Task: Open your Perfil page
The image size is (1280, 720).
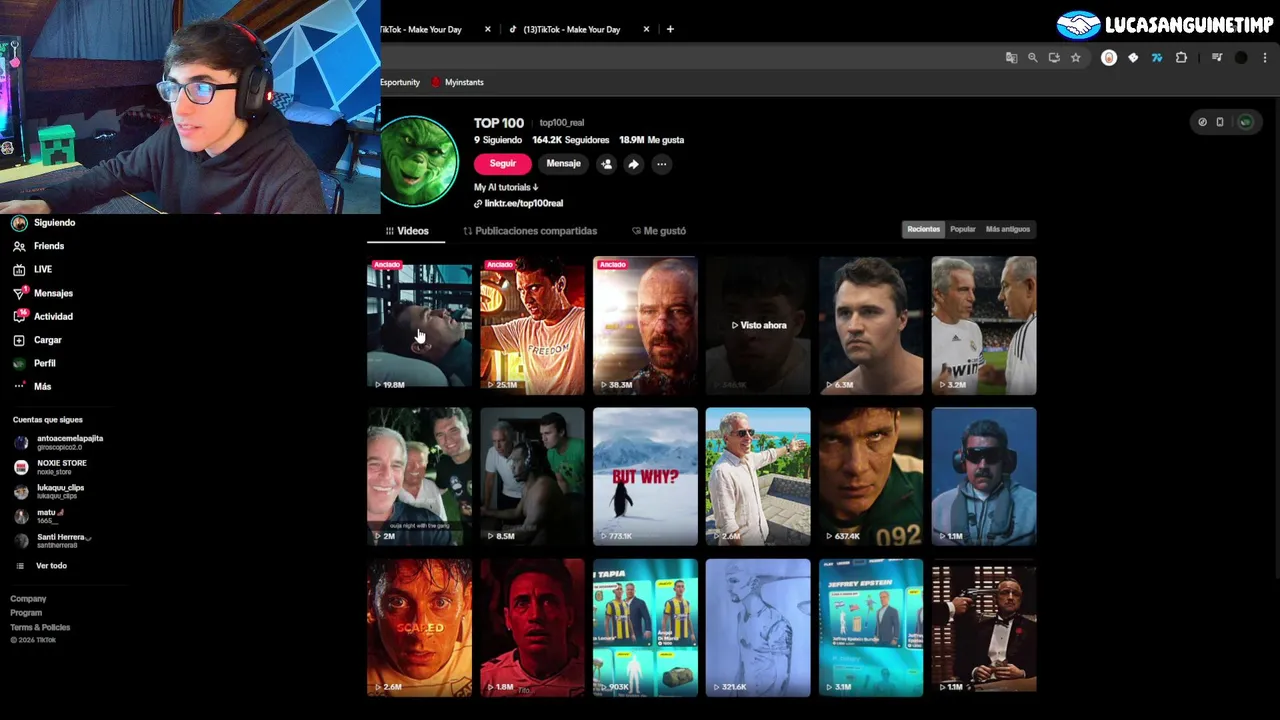Action: tap(35, 363)
